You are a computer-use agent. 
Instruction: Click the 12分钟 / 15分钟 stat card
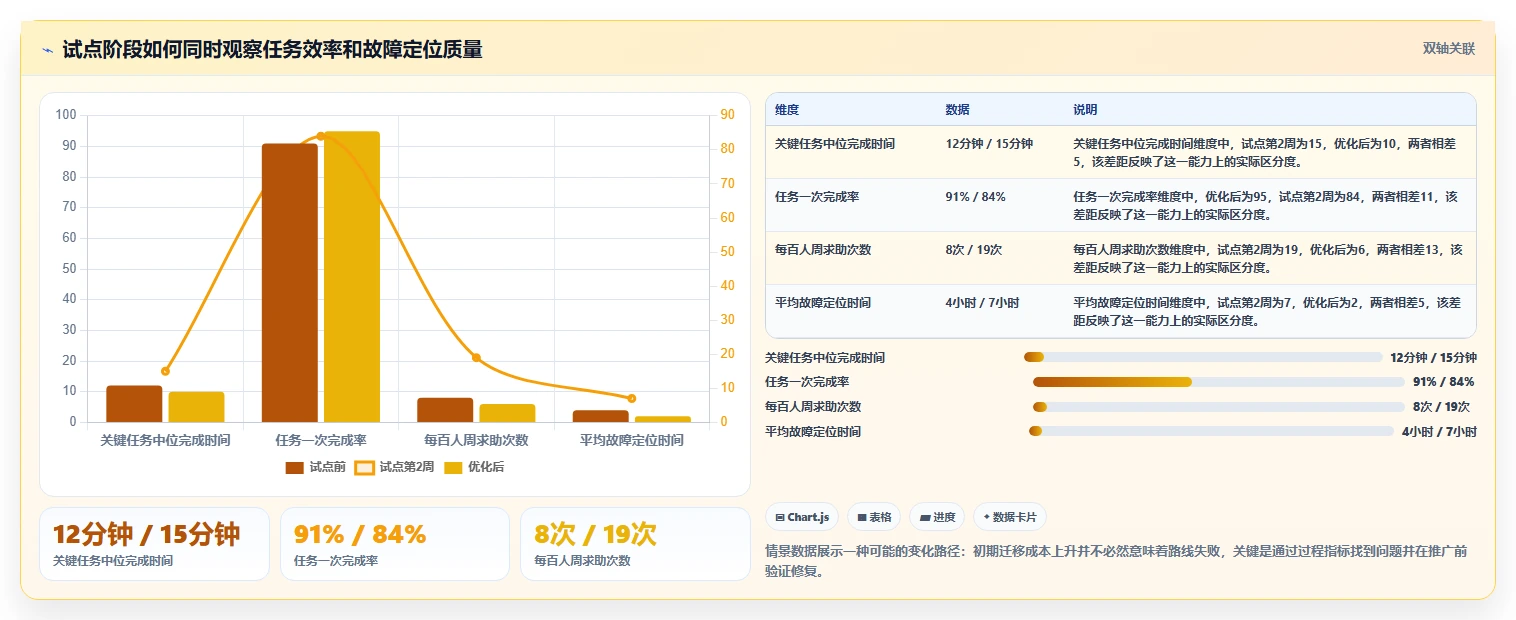(x=155, y=544)
